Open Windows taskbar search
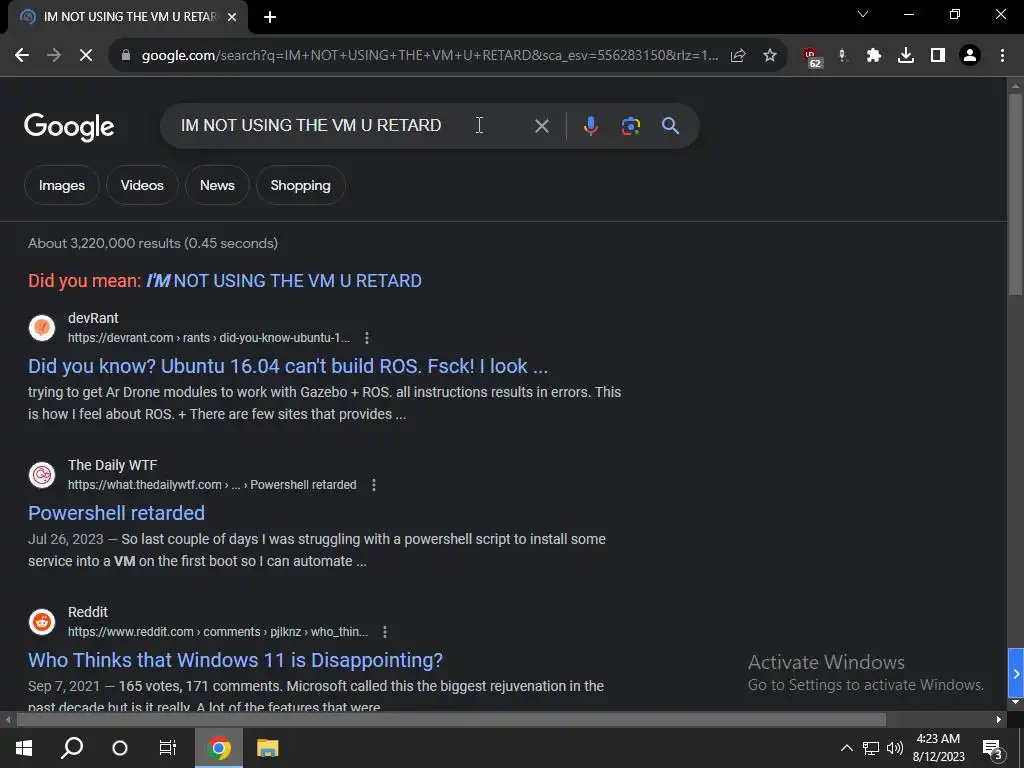The height and width of the screenshot is (768, 1024). (72, 748)
